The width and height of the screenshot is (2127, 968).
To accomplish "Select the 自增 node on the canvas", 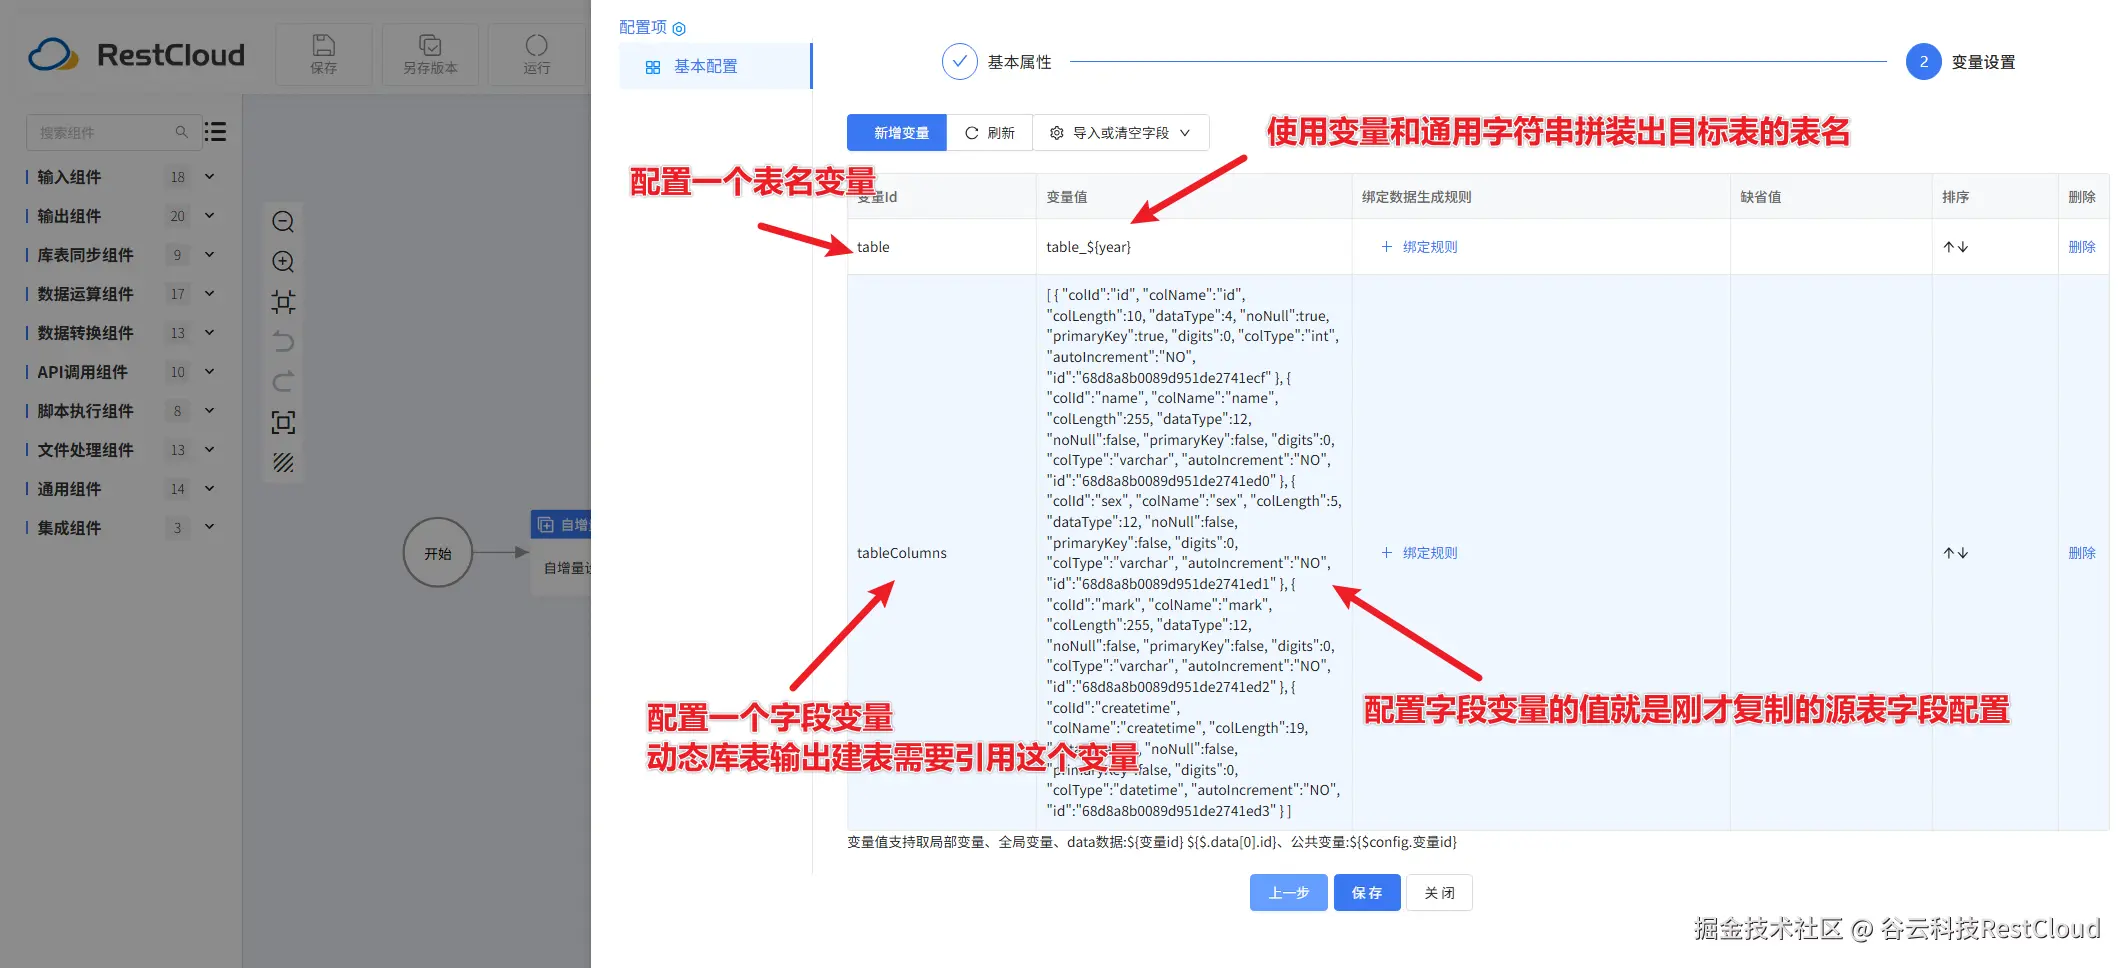I will 561,551.
